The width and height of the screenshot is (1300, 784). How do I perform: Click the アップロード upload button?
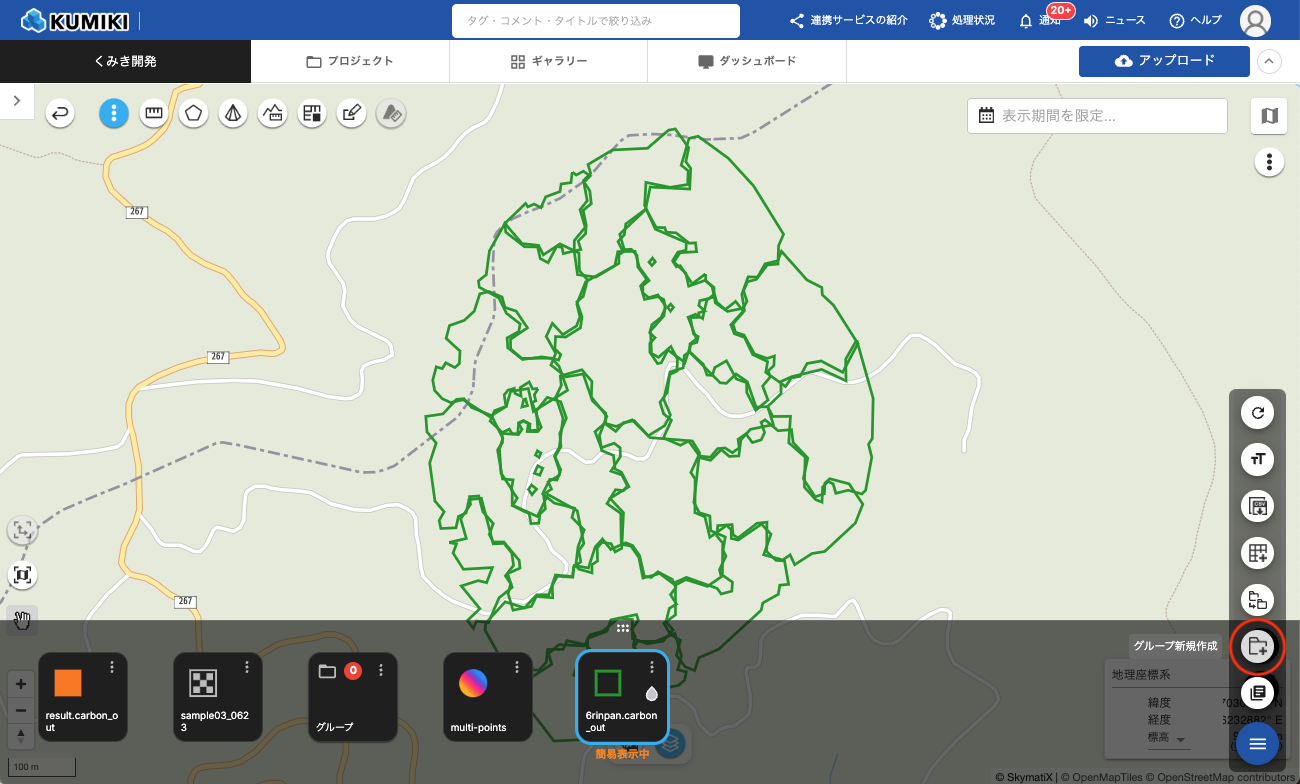coord(1164,61)
